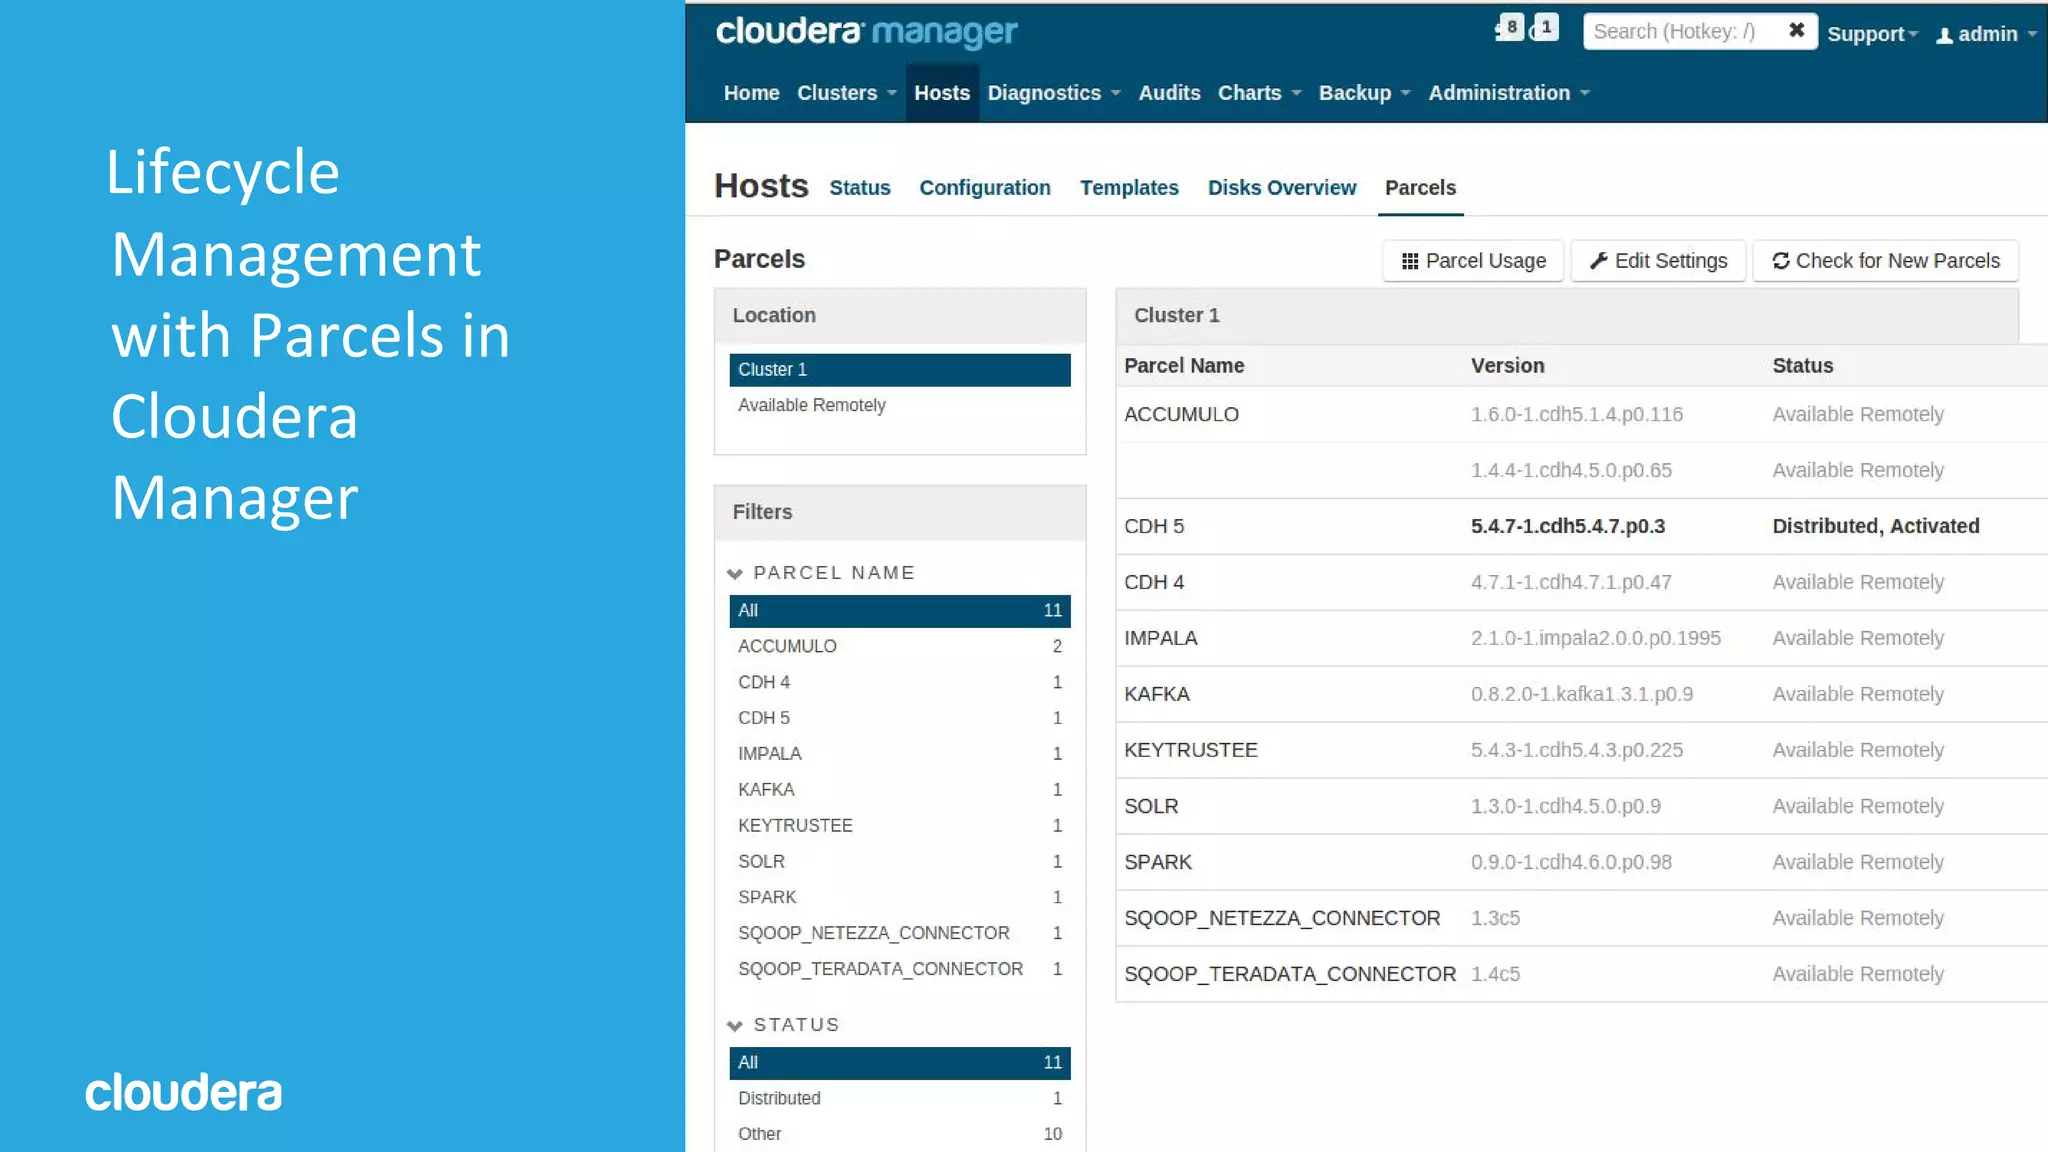This screenshot has height=1152, width=2048.
Task: Open the notification badge showing 8
Action: [x=1511, y=27]
